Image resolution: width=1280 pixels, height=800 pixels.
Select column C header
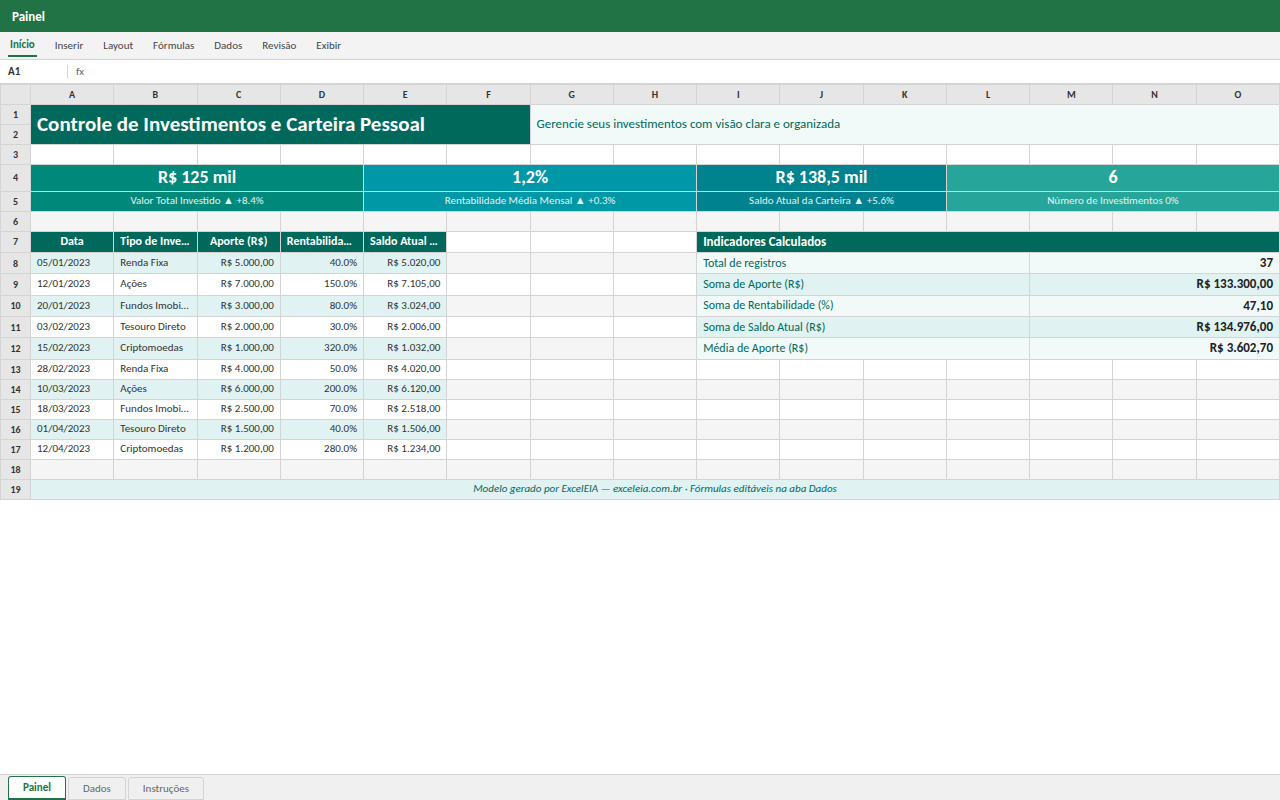[x=239, y=95]
